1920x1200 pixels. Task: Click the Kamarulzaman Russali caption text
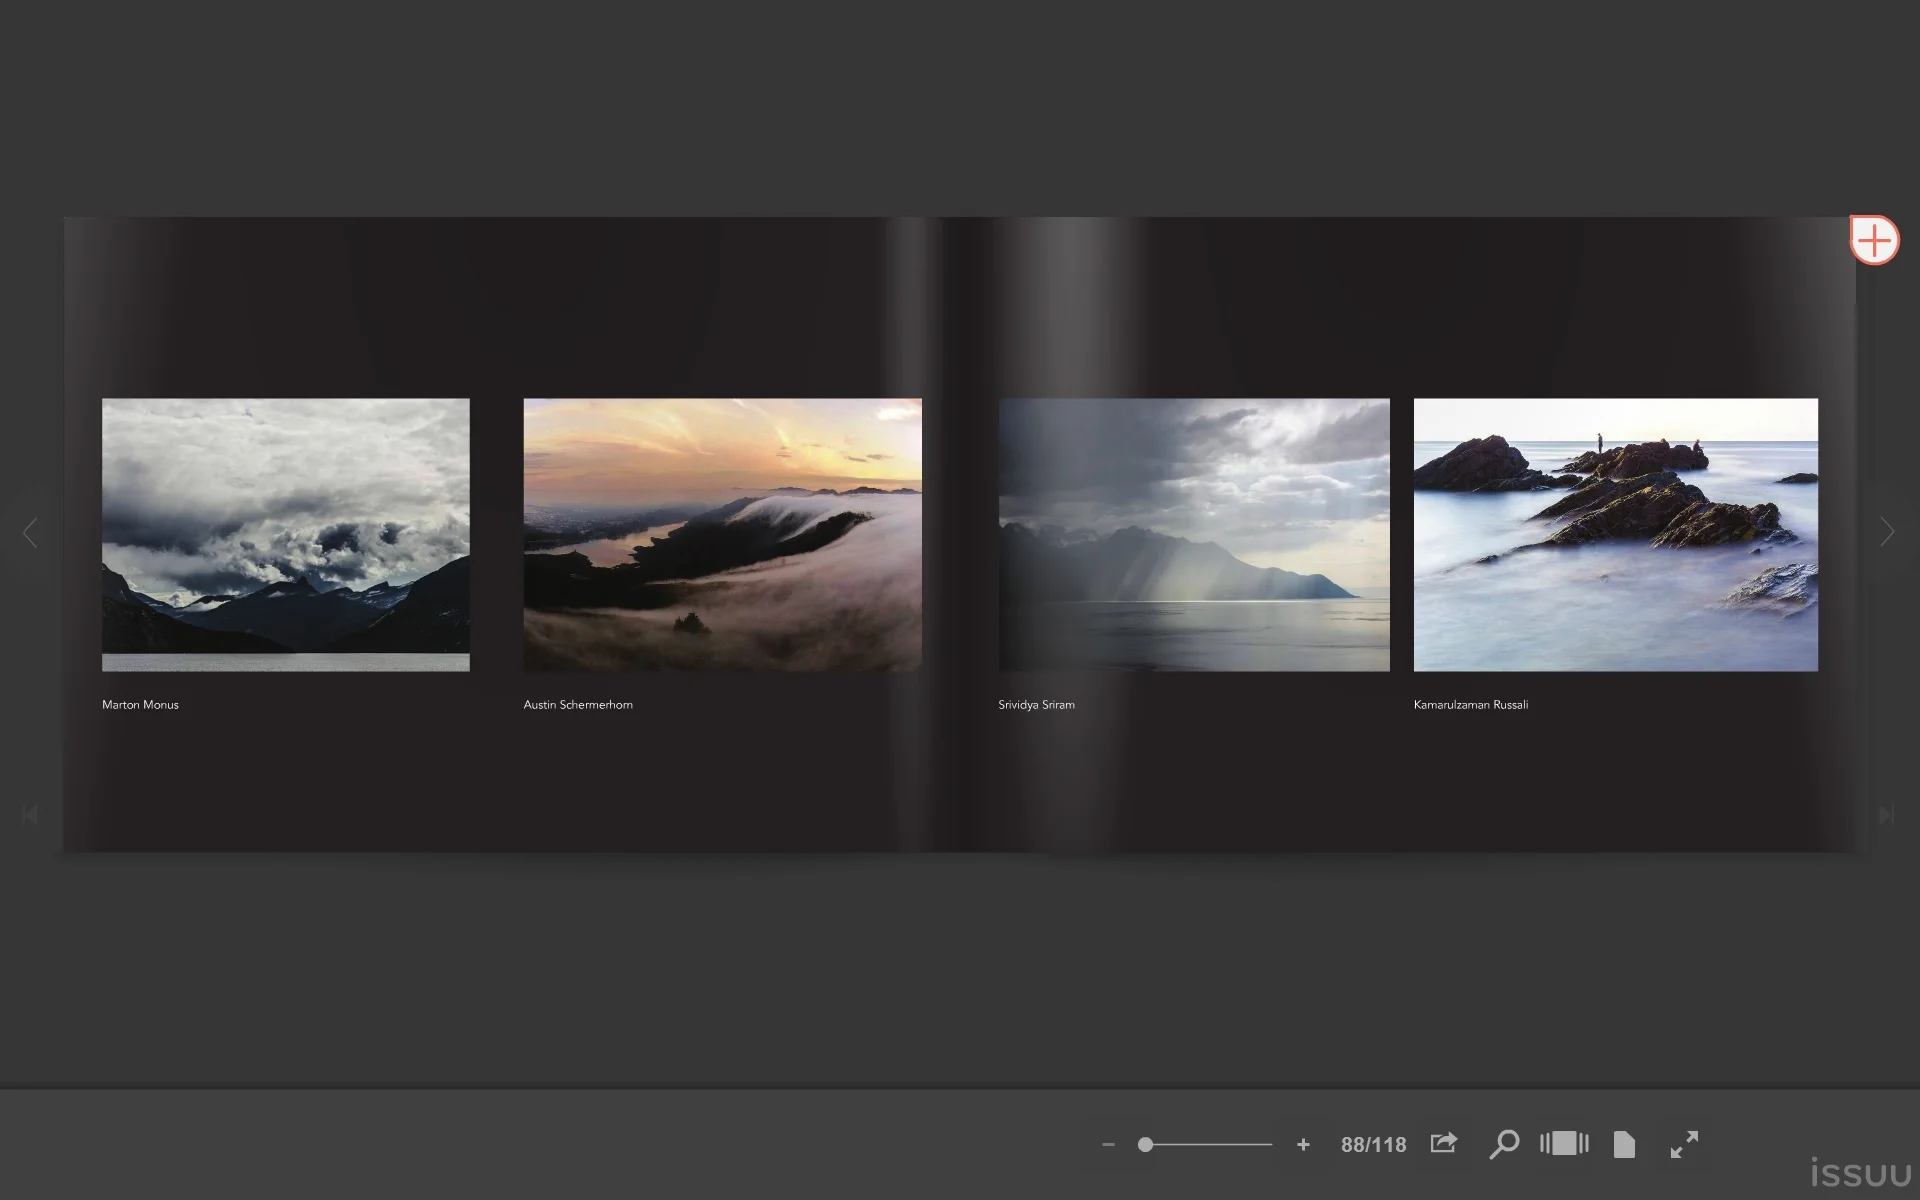[x=1470, y=705]
